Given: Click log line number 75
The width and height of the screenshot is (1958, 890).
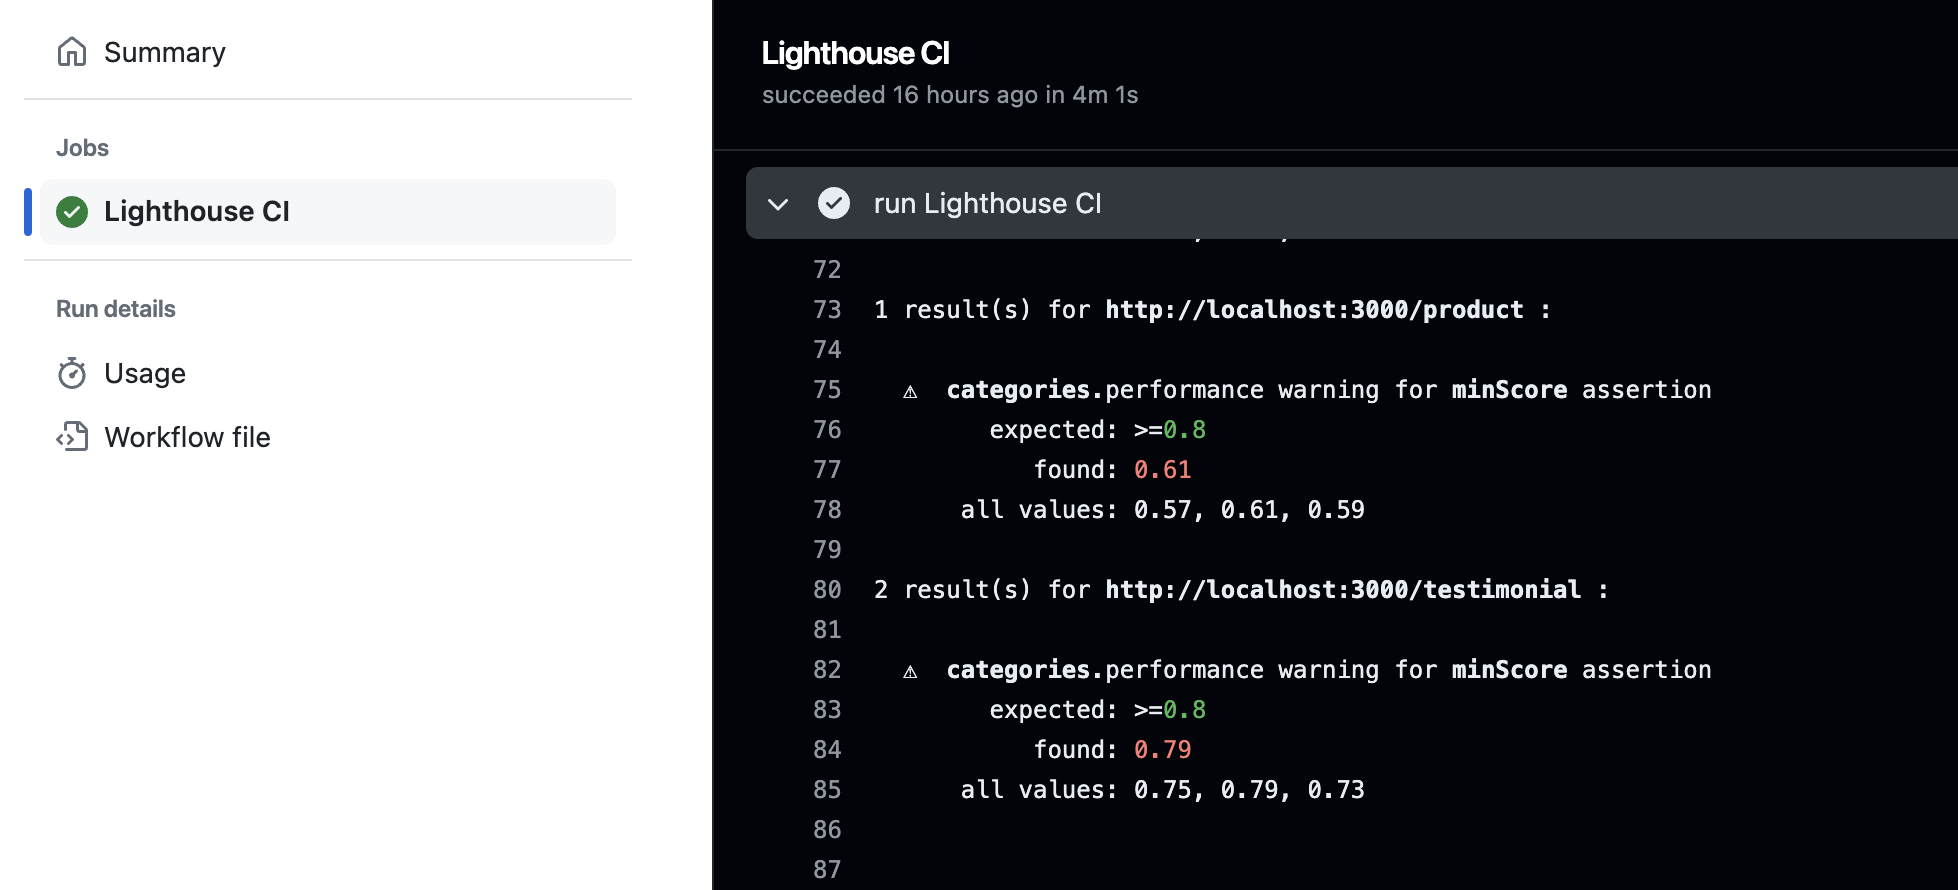Looking at the screenshot, I should (x=827, y=390).
